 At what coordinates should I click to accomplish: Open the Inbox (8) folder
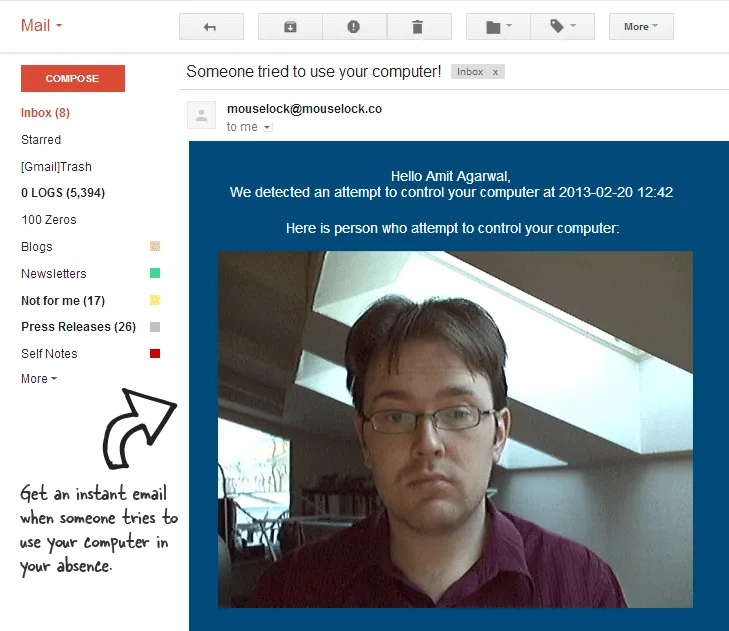(45, 113)
